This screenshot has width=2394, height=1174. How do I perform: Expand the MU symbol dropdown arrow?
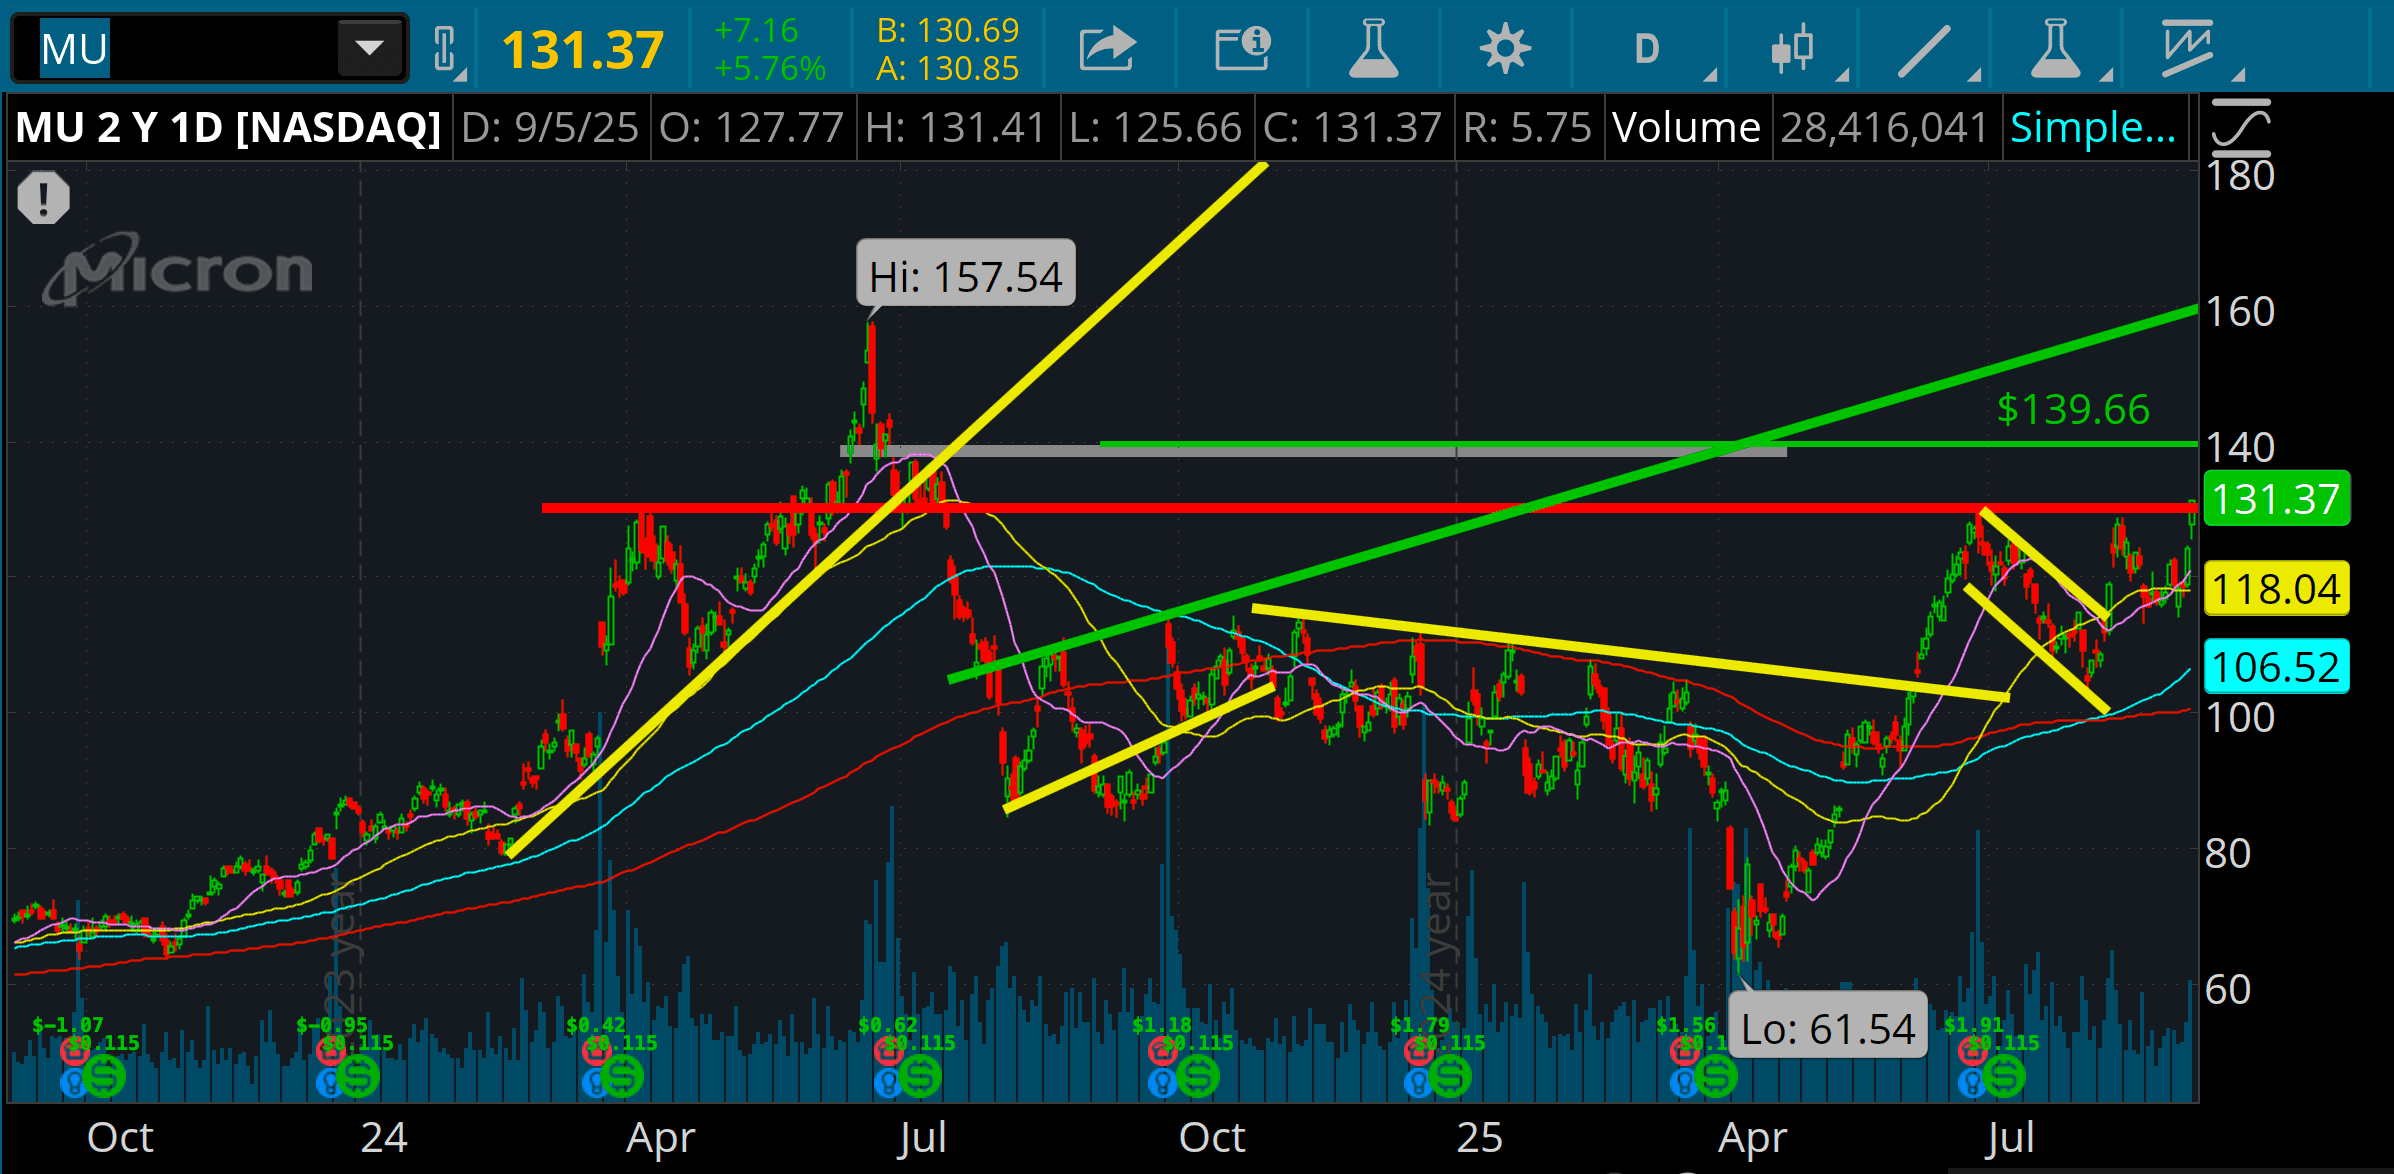point(369,48)
